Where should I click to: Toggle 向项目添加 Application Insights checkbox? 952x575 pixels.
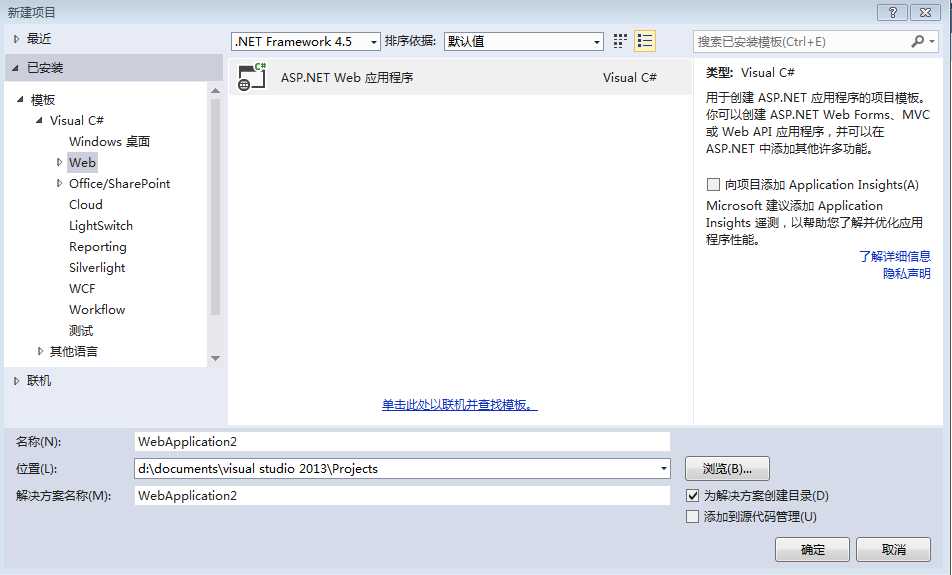click(713, 185)
